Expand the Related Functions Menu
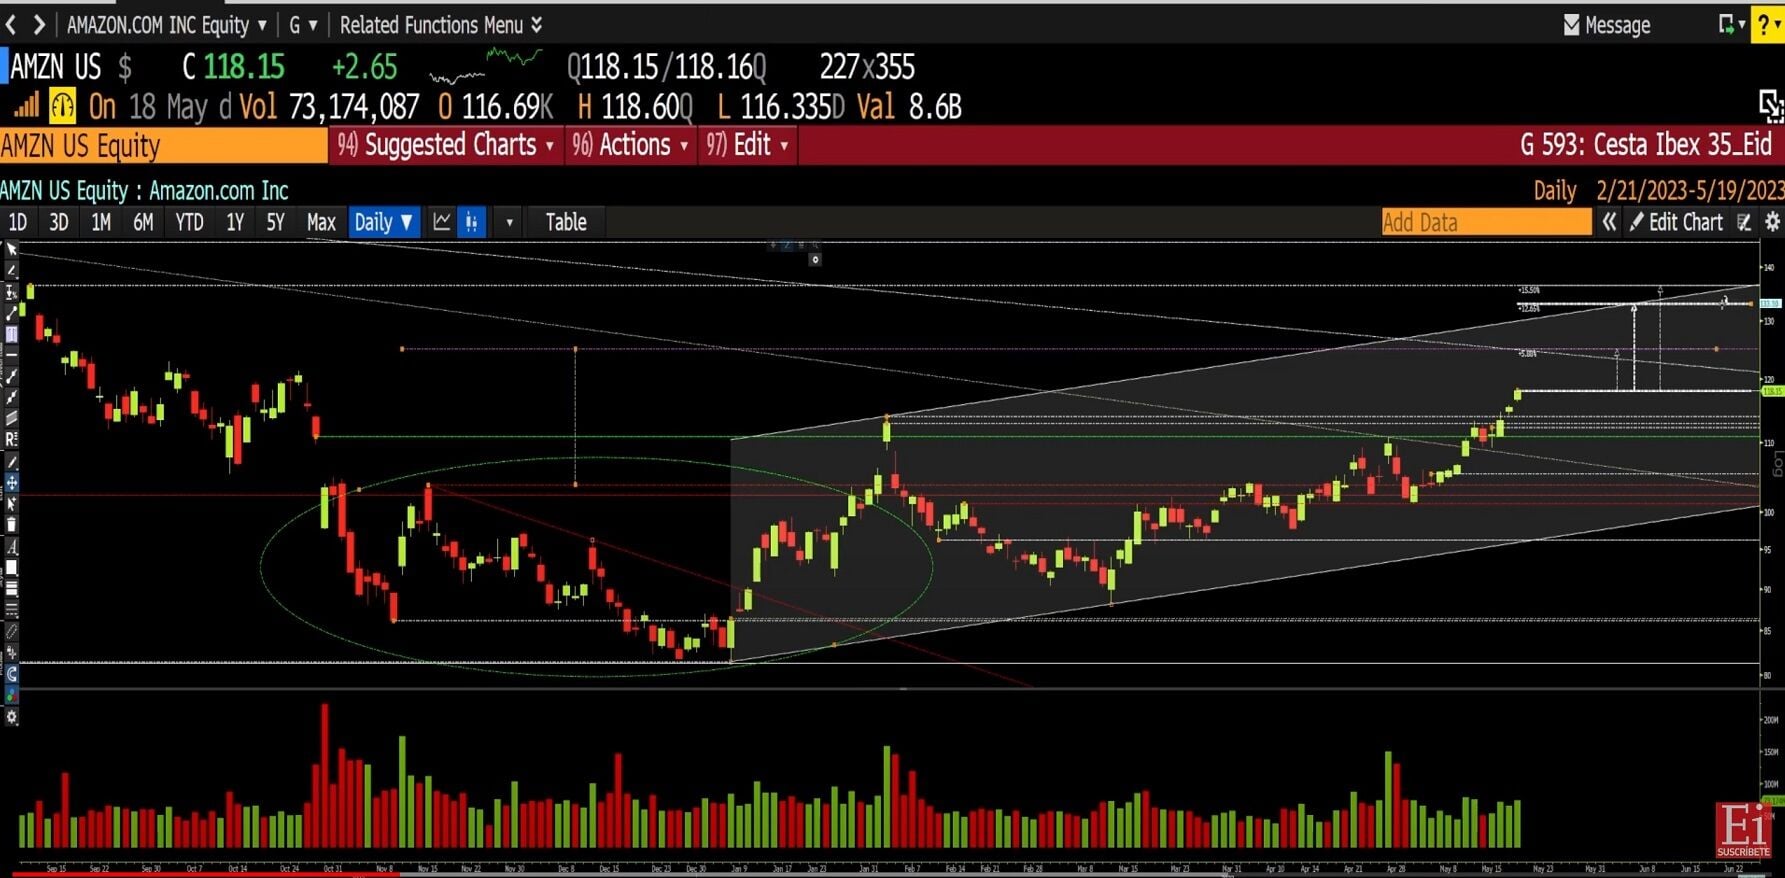 click(x=441, y=25)
